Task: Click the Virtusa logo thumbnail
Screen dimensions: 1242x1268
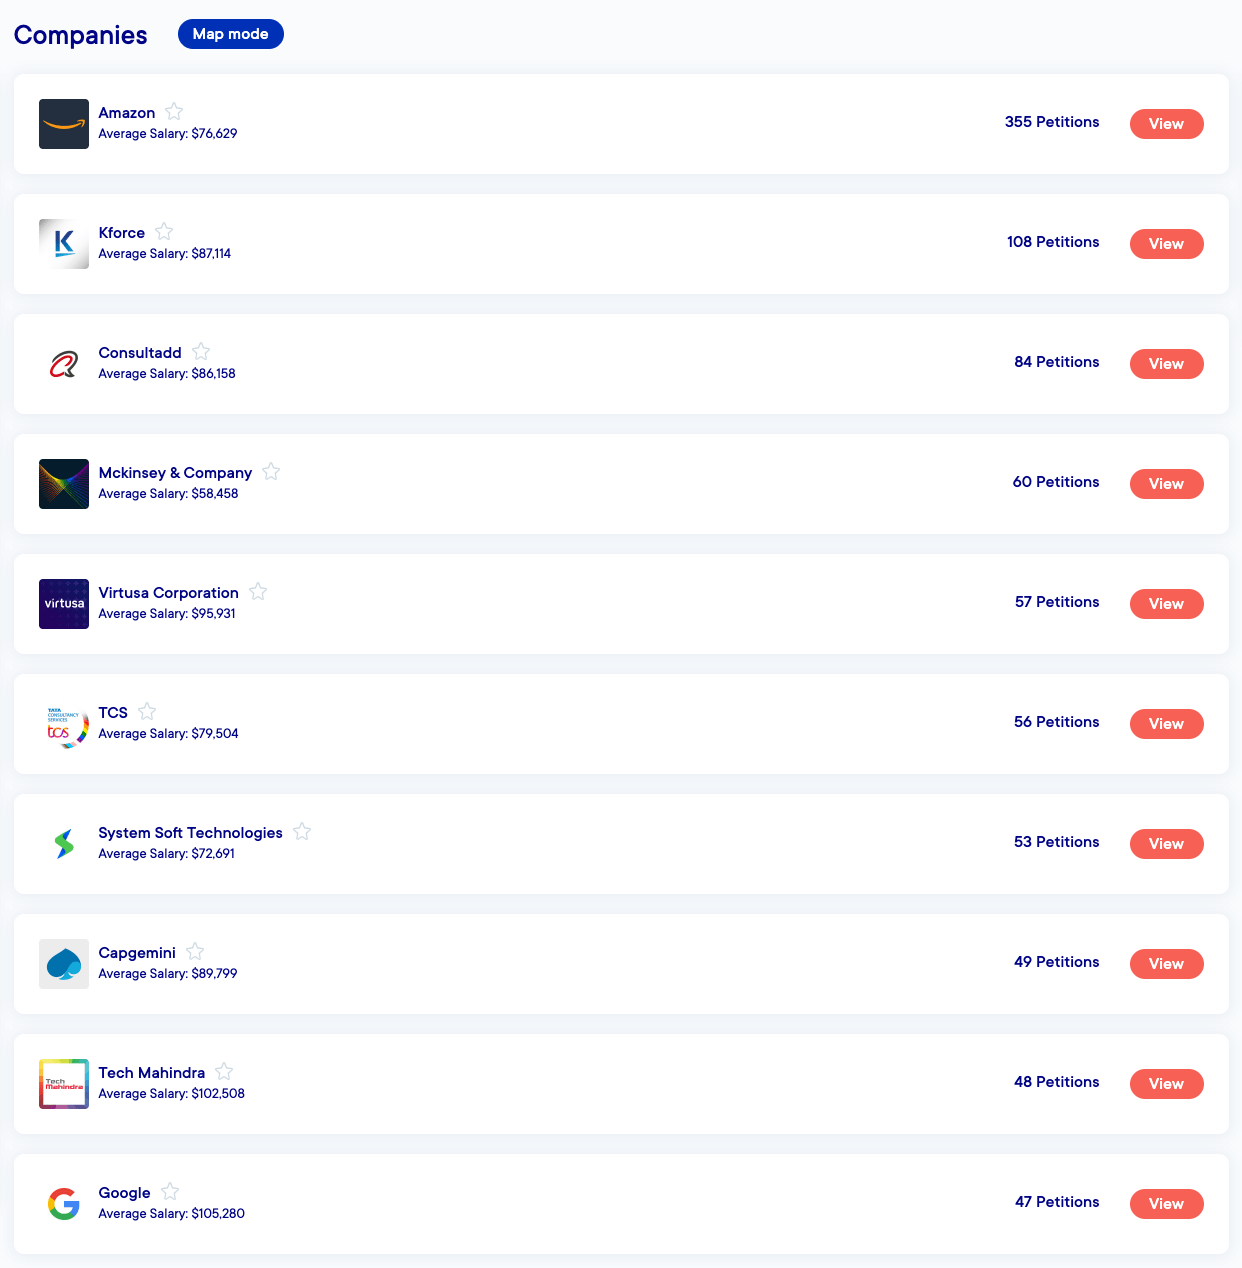Action: pos(64,604)
